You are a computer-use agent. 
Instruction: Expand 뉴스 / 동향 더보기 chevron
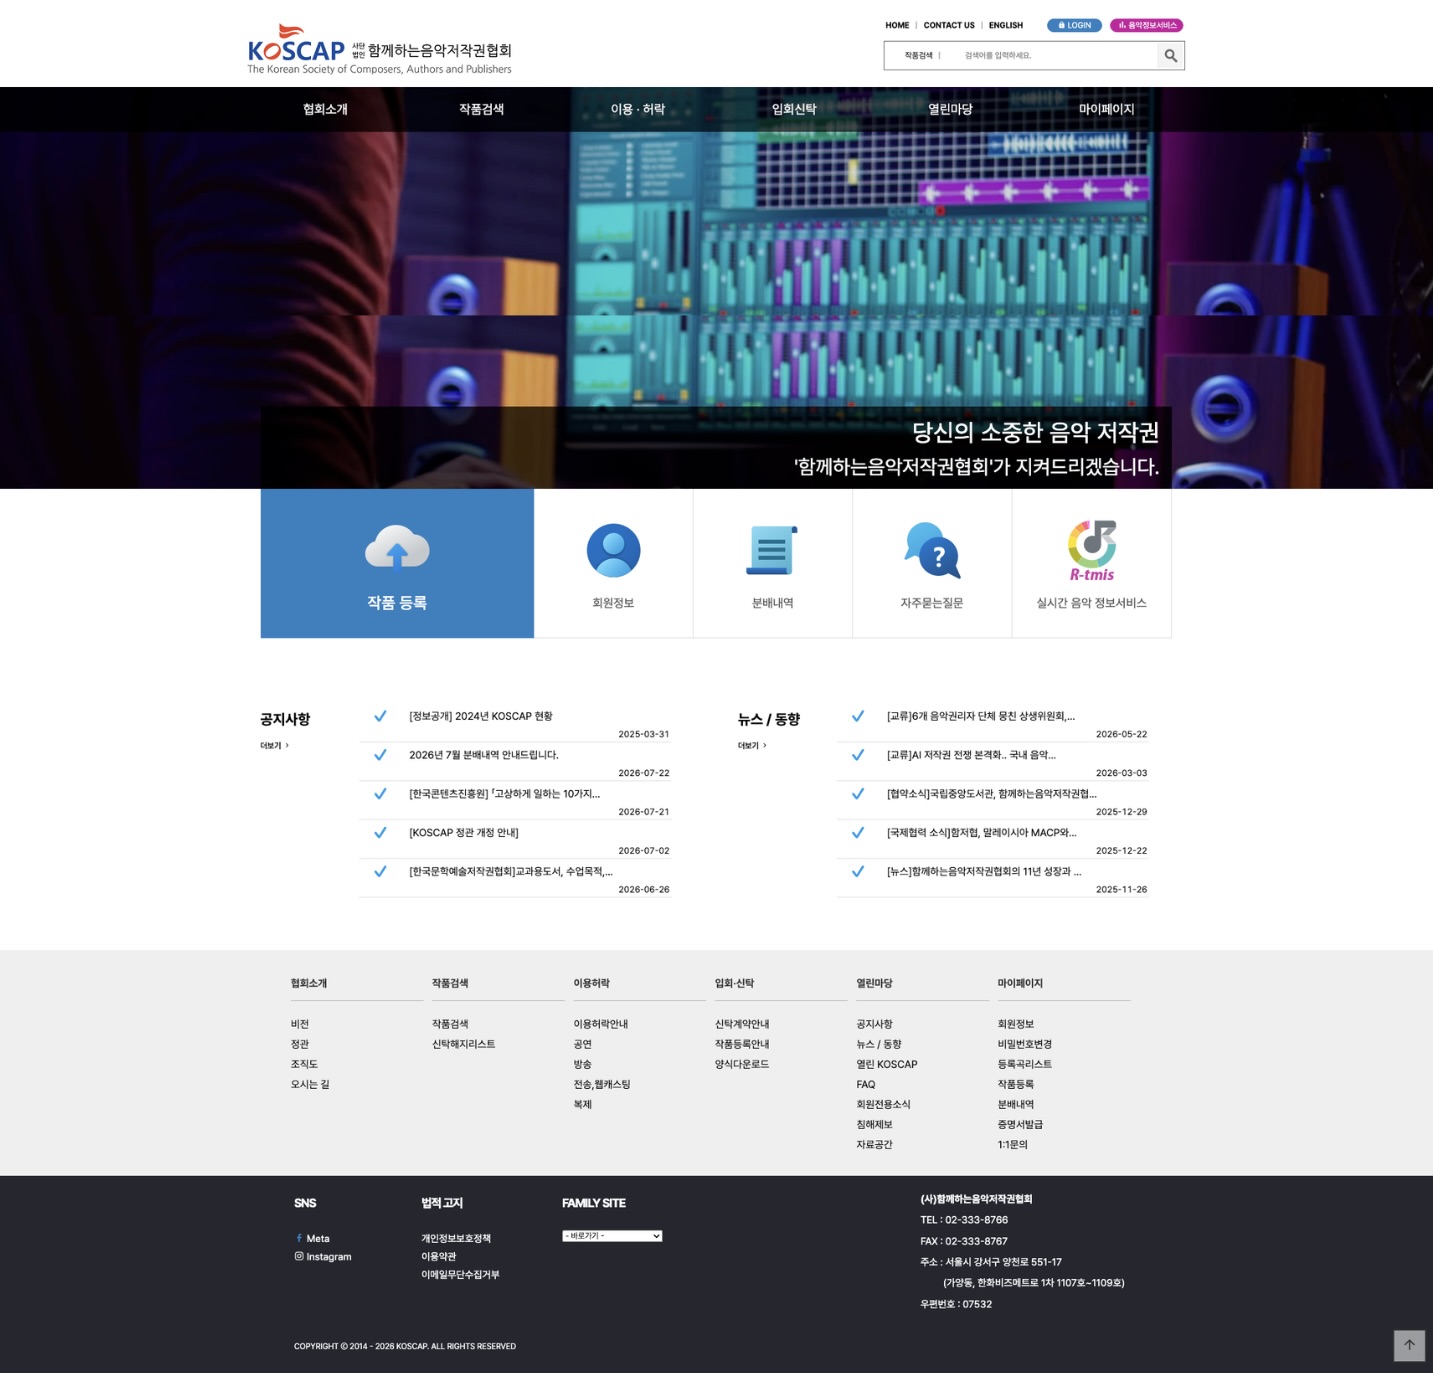pos(752,746)
